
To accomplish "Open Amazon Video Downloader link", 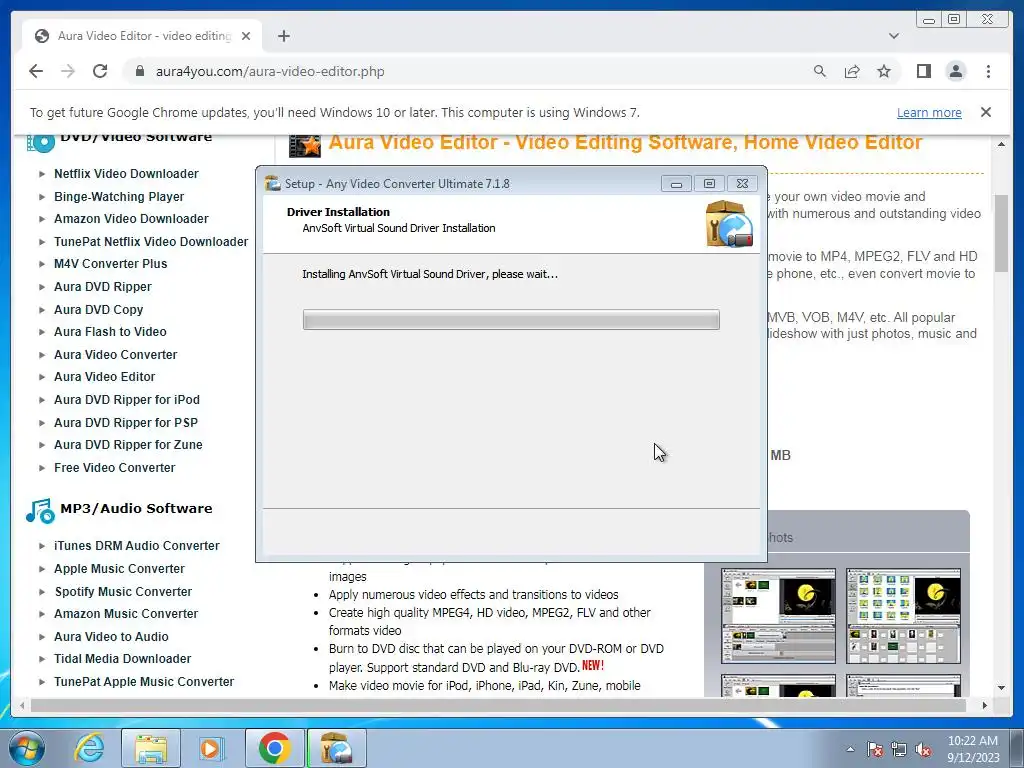I will tap(131, 219).
